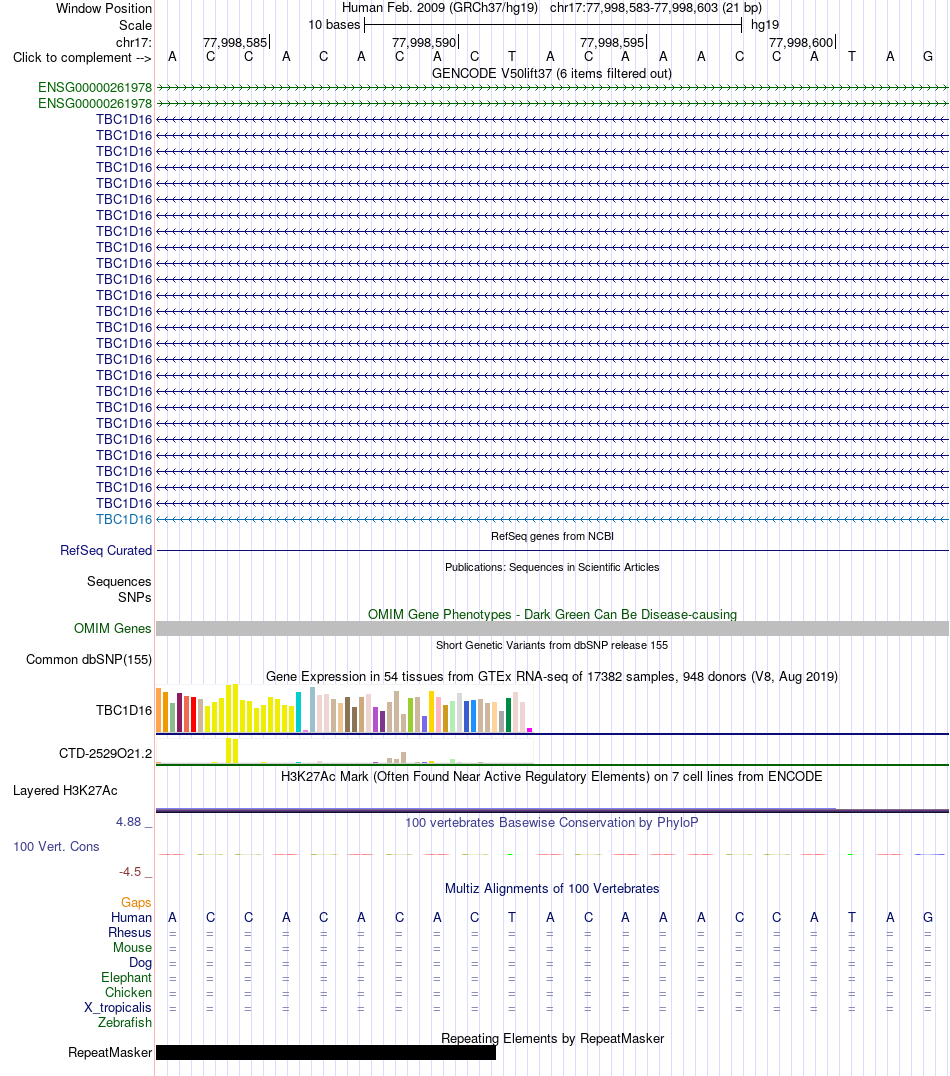Select the light-blue TBC1D16 transcript label

124,519
